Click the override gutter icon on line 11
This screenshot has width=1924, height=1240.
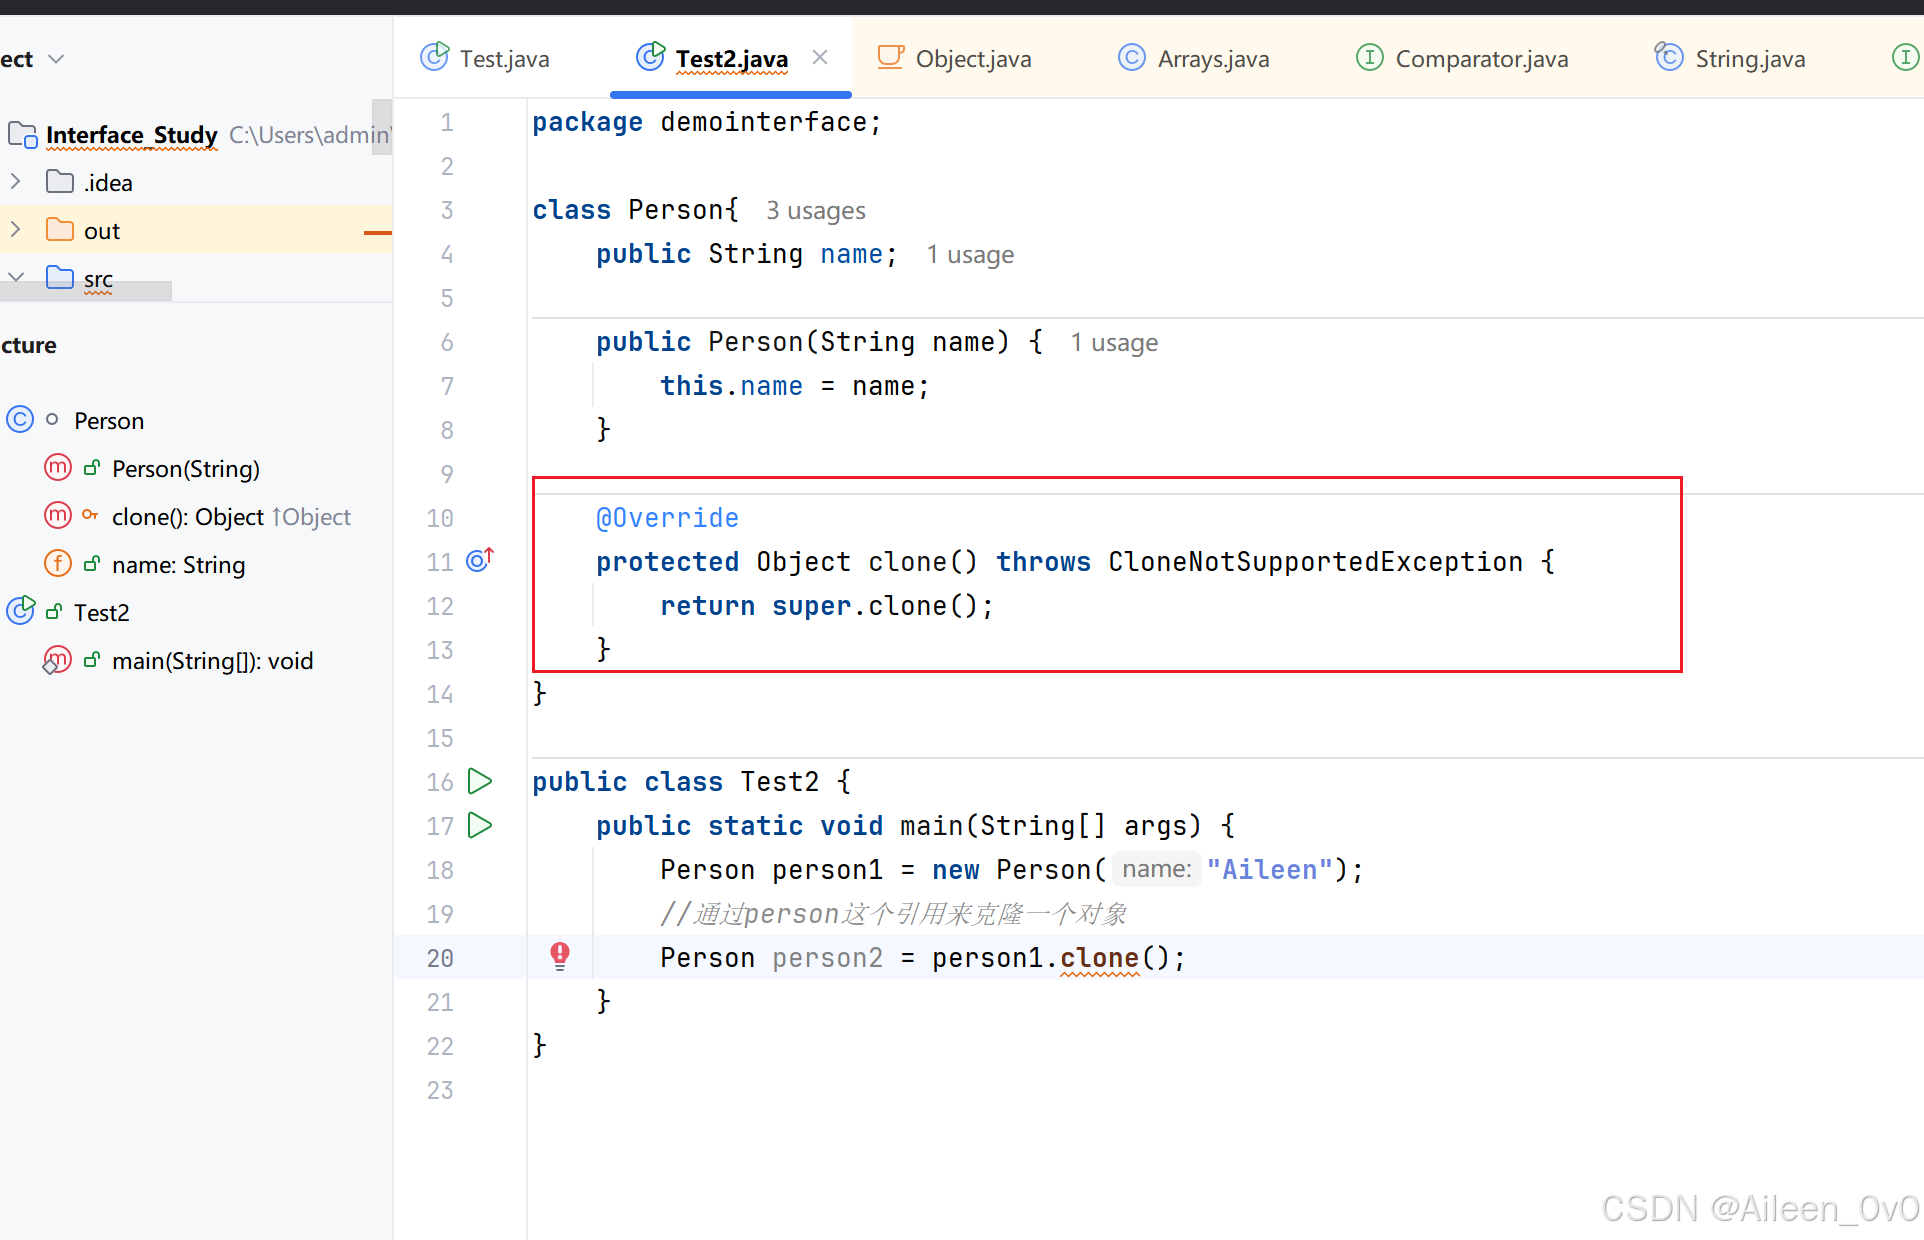pos(480,560)
